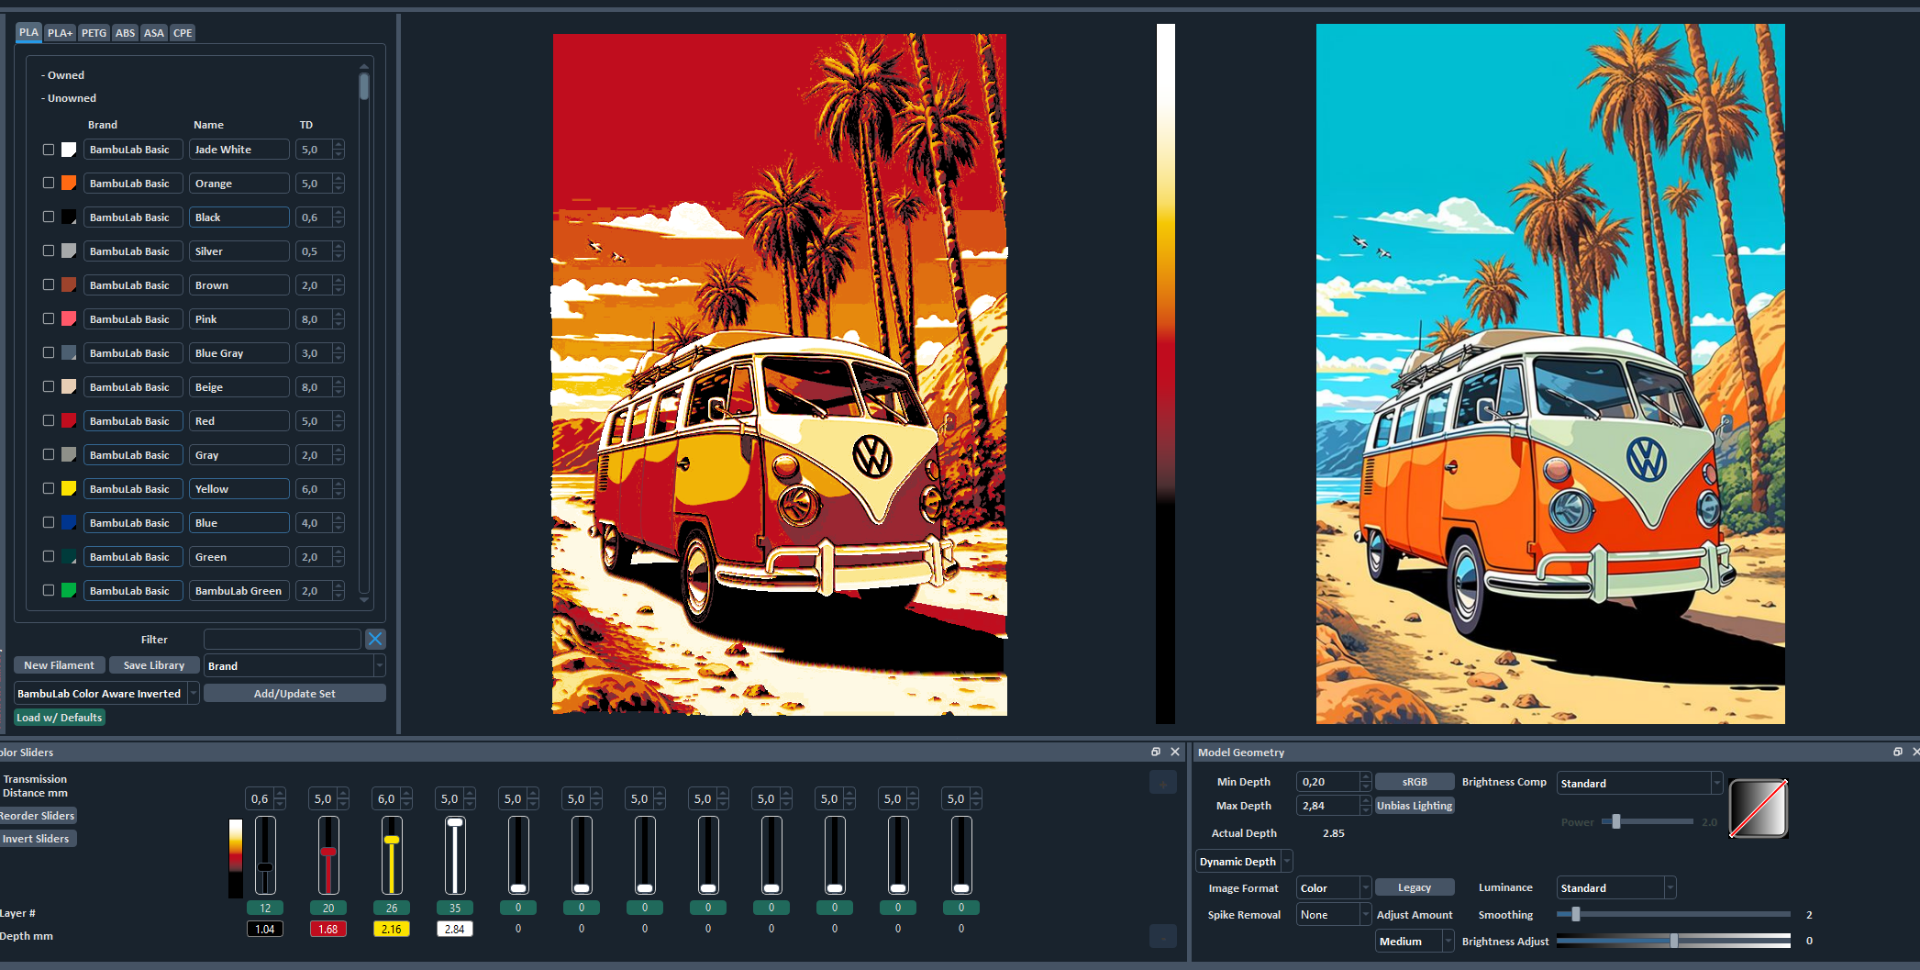The width and height of the screenshot is (1920, 970).
Task: Close the Color Sliders panel
Action: click(x=1175, y=752)
